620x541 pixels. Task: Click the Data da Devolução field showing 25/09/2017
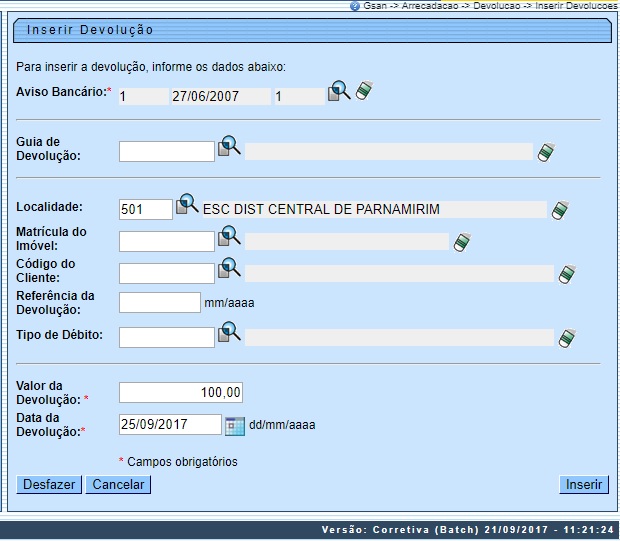click(170, 424)
